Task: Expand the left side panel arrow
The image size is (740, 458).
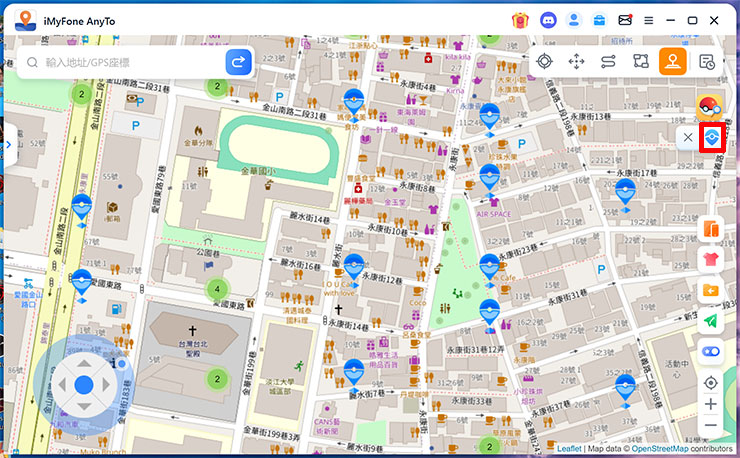Action: pos(7,144)
